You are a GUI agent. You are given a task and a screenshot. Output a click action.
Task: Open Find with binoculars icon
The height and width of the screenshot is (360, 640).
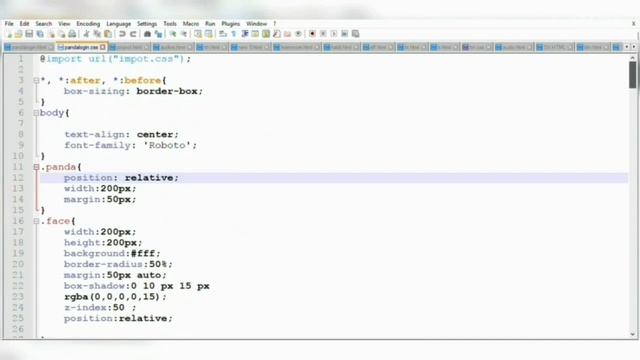pos(147,34)
